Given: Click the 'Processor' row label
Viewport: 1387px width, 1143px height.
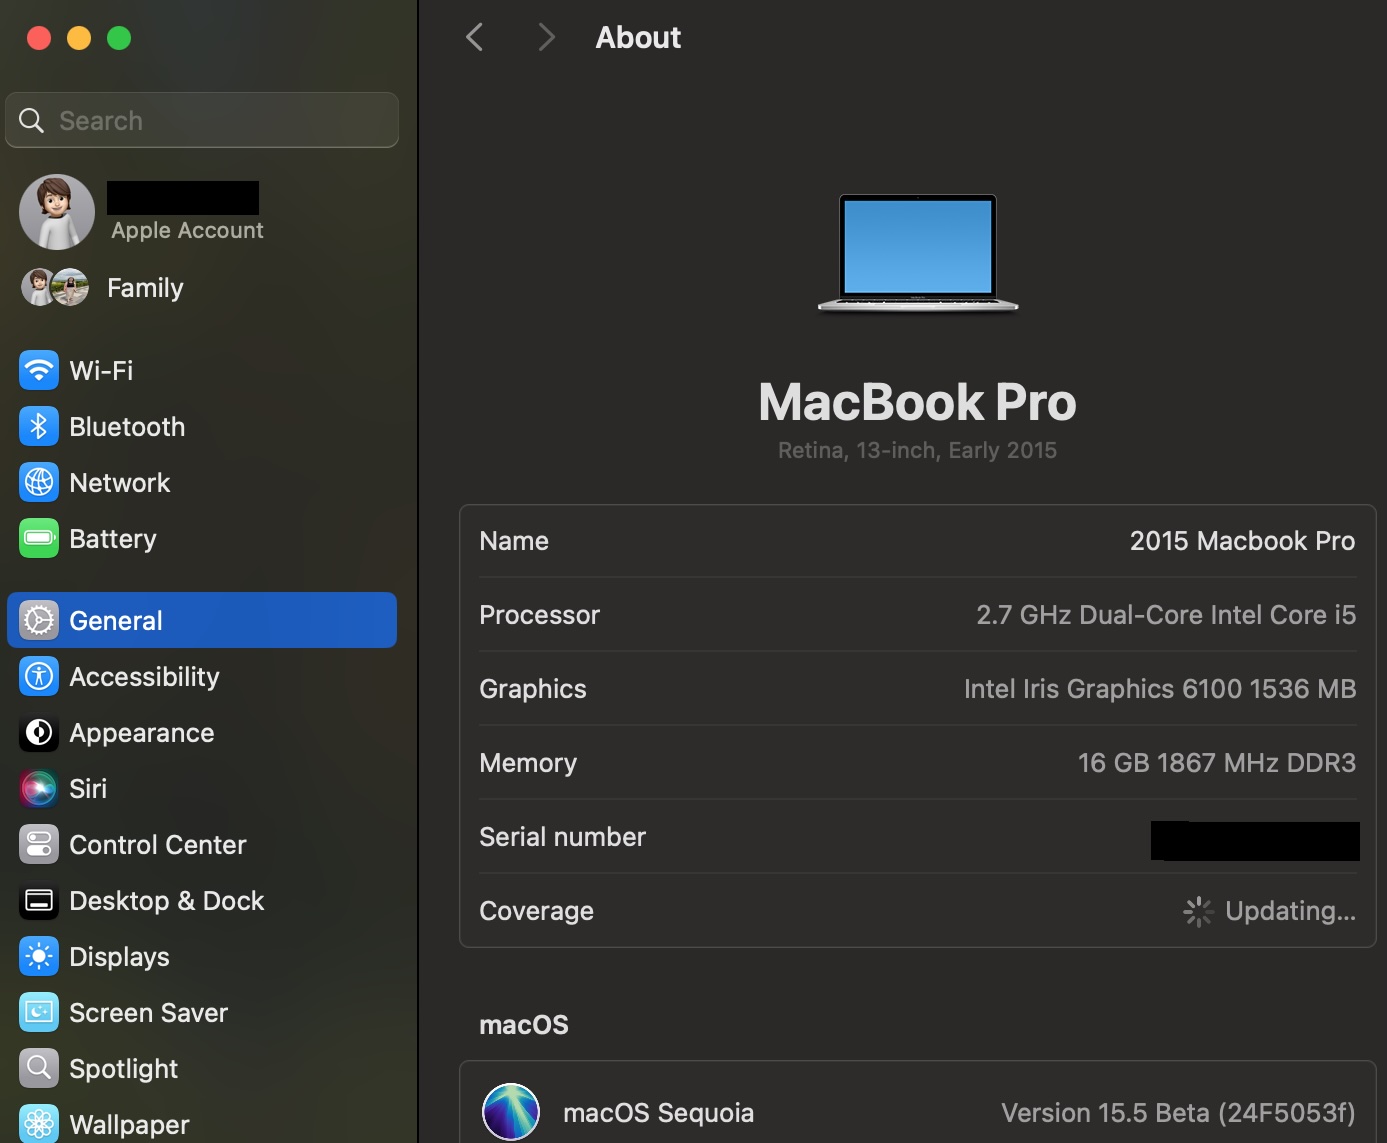Looking at the screenshot, I should [539, 614].
